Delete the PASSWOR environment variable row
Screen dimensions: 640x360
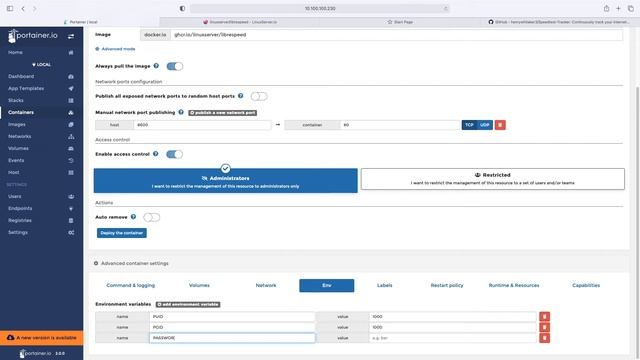click(x=544, y=338)
